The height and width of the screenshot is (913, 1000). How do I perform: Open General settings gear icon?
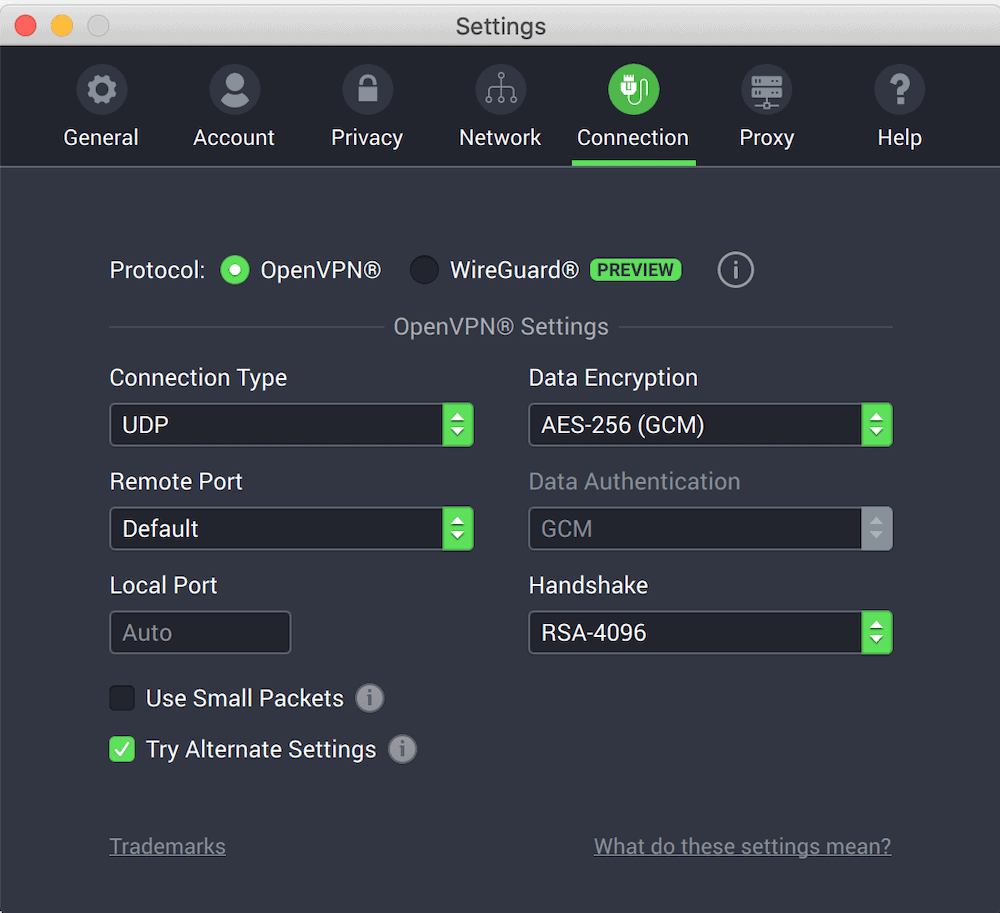coord(101,91)
